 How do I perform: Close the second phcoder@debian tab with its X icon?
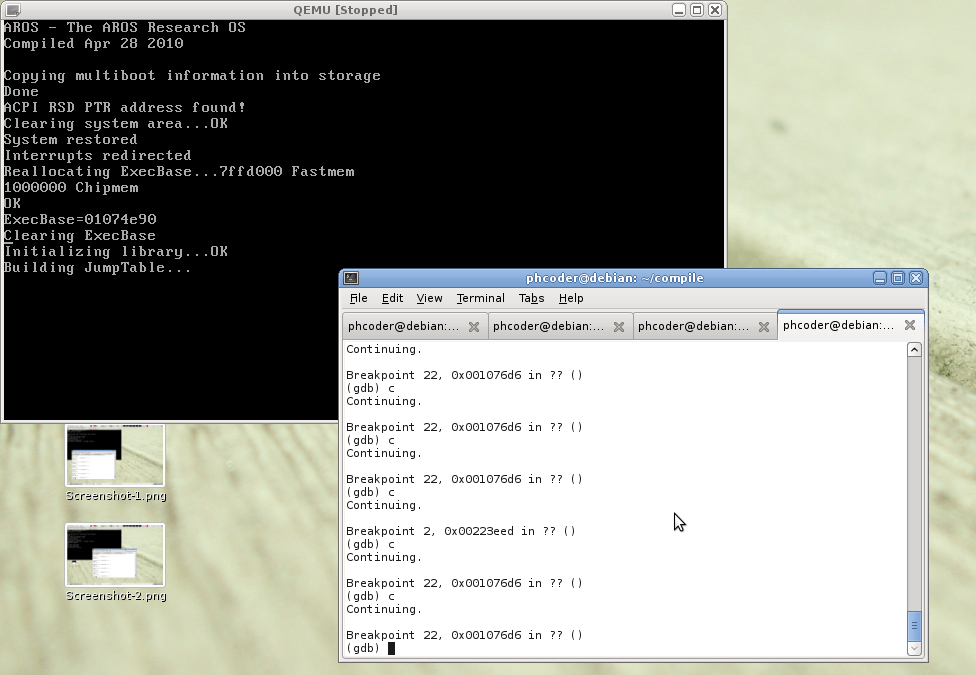tap(619, 325)
